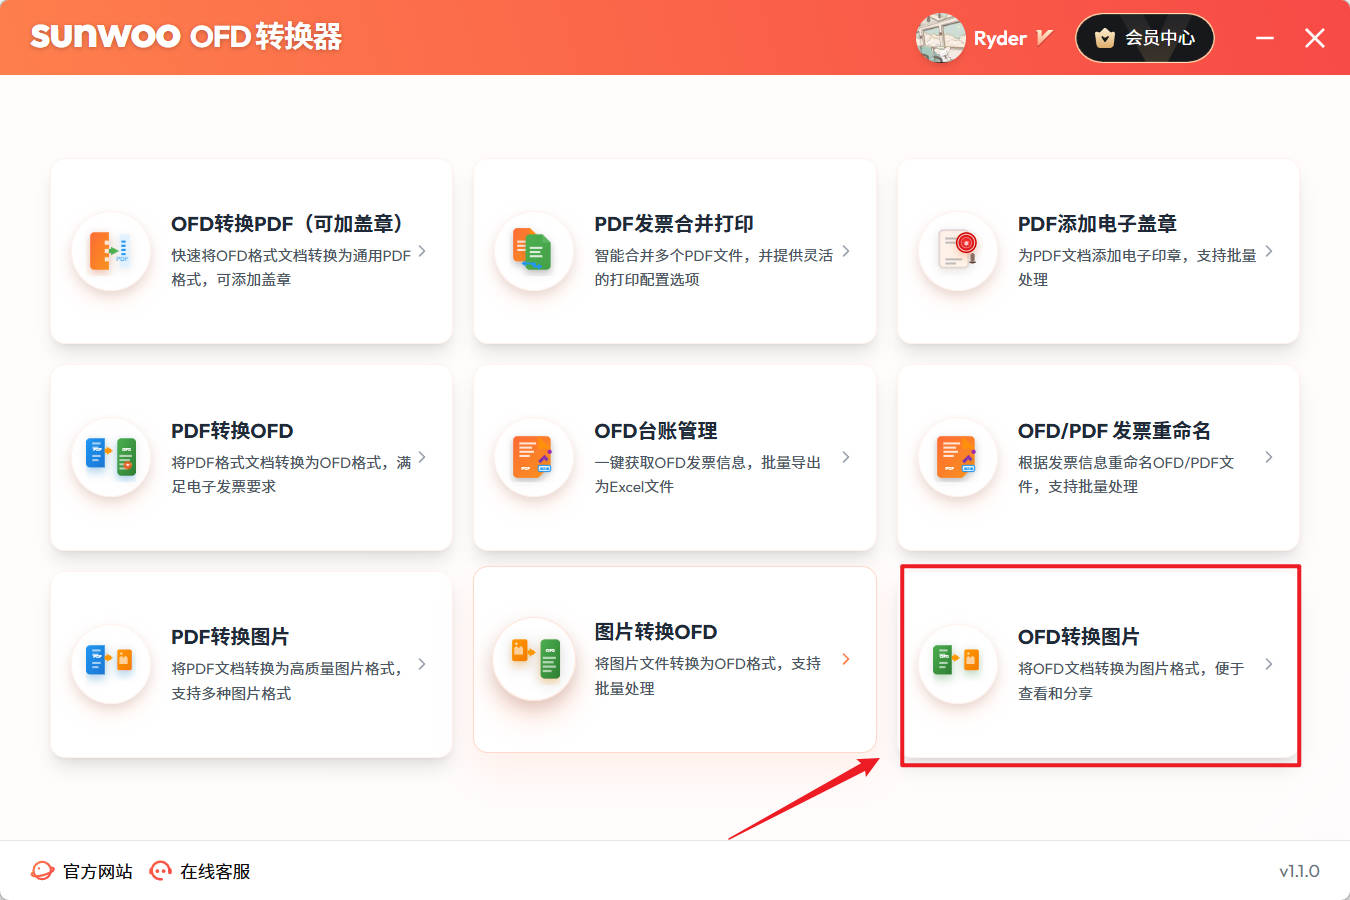
Task: Click the PDF转换OFD card icon
Action: point(111,457)
